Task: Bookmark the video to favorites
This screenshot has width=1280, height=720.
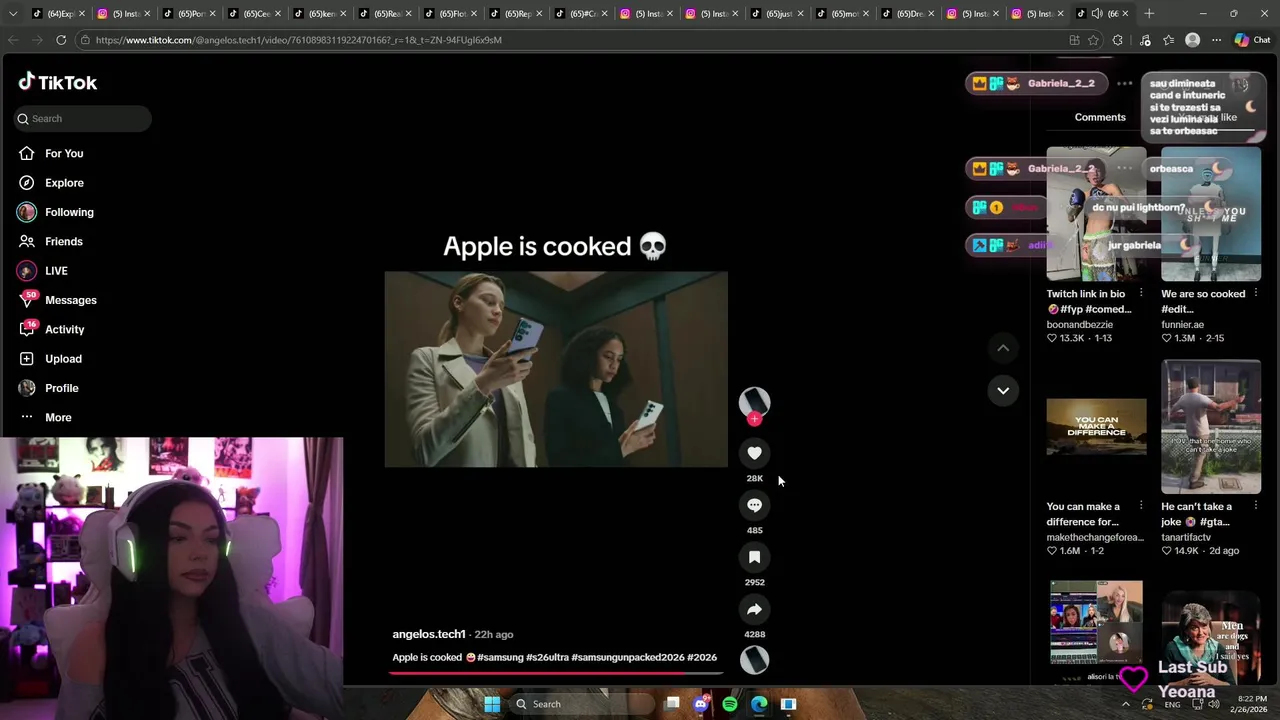Action: (x=754, y=557)
